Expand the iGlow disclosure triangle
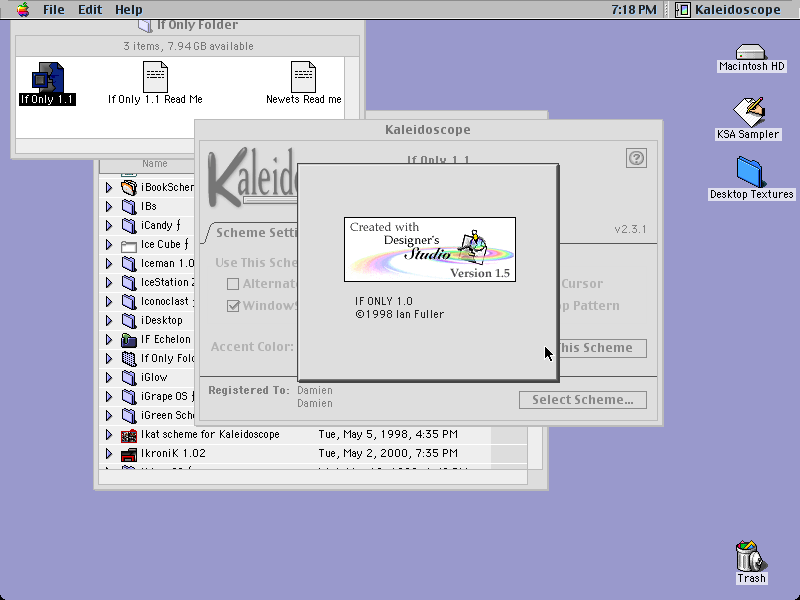The height and width of the screenshot is (600, 800). click(x=109, y=378)
